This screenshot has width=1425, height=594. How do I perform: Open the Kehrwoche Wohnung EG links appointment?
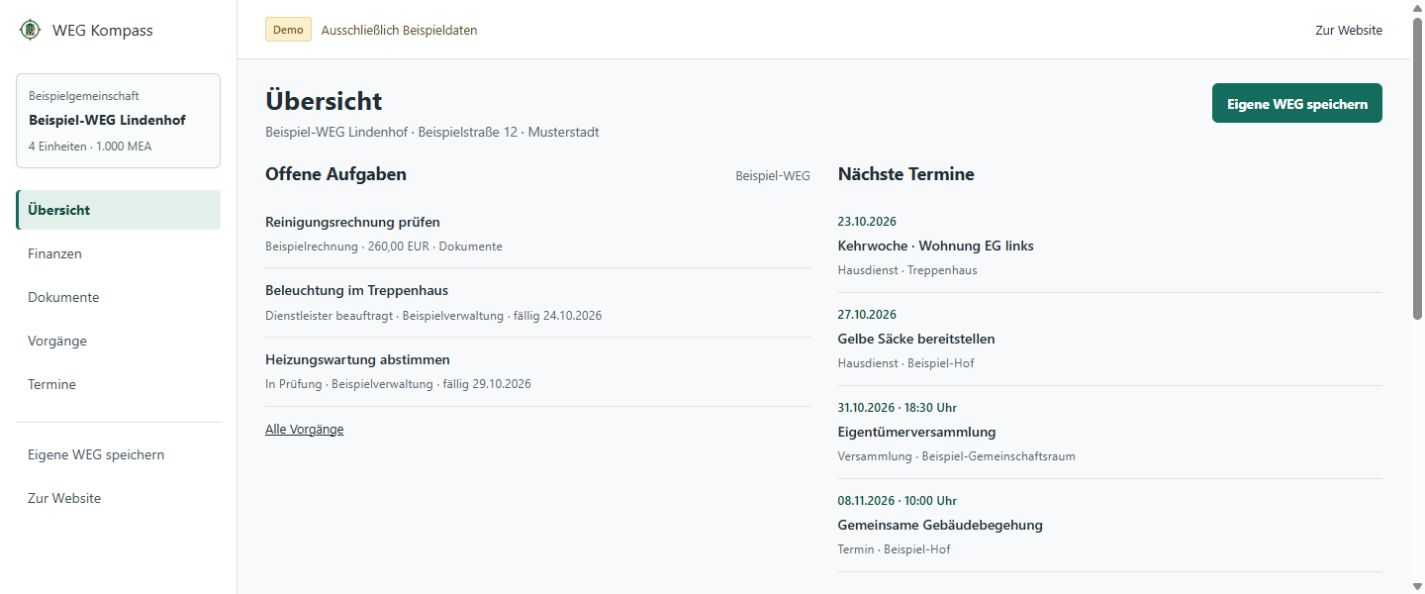coord(1110,246)
